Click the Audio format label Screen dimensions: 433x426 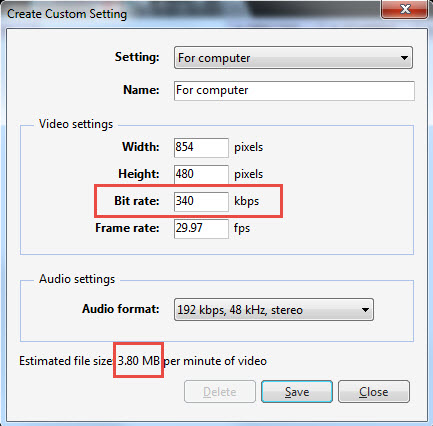[x=121, y=309]
